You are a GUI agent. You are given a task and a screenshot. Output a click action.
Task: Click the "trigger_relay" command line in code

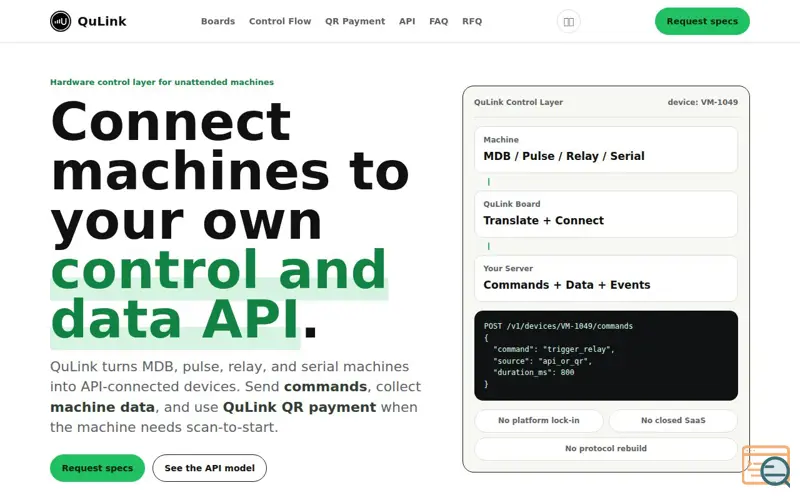[x=554, y=349]
